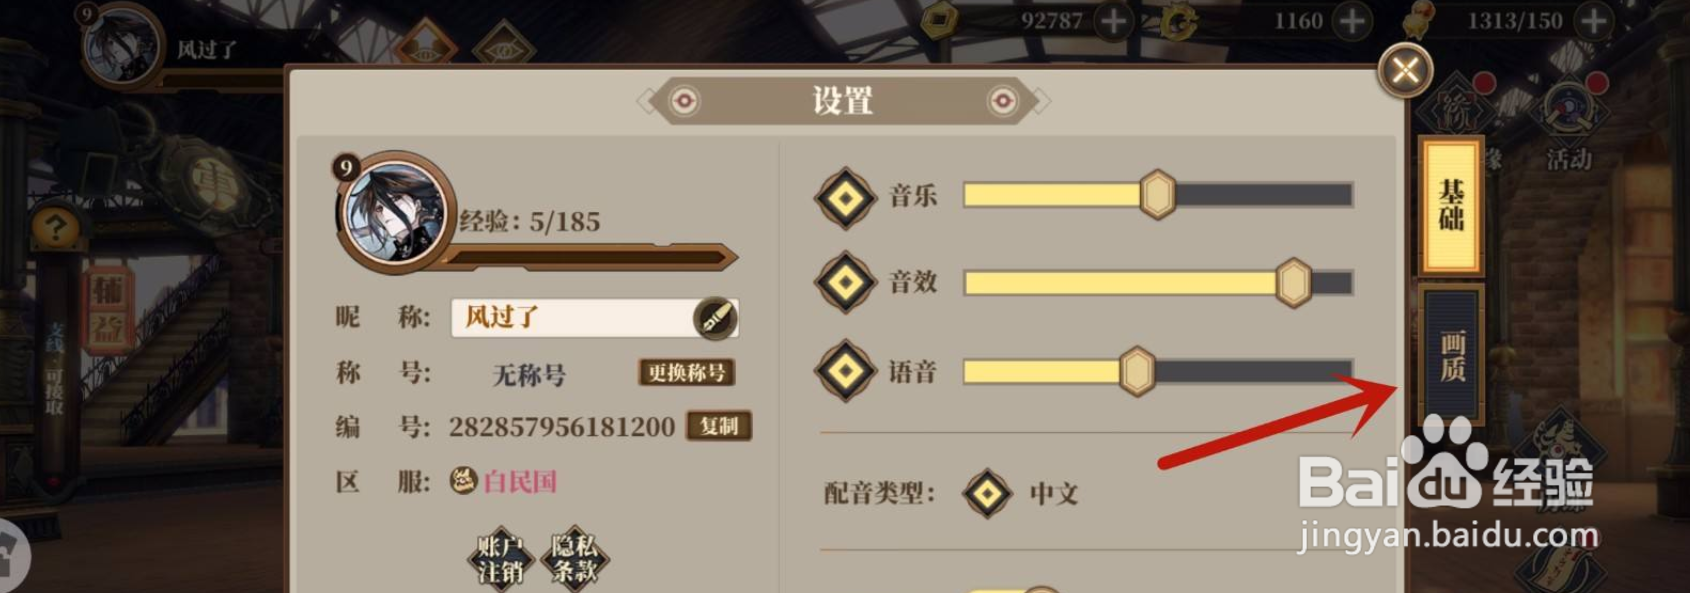This screenshot has height=593, width=1690.
Task: Switch to the 基础 tab
Action: tap(1451, 206)
